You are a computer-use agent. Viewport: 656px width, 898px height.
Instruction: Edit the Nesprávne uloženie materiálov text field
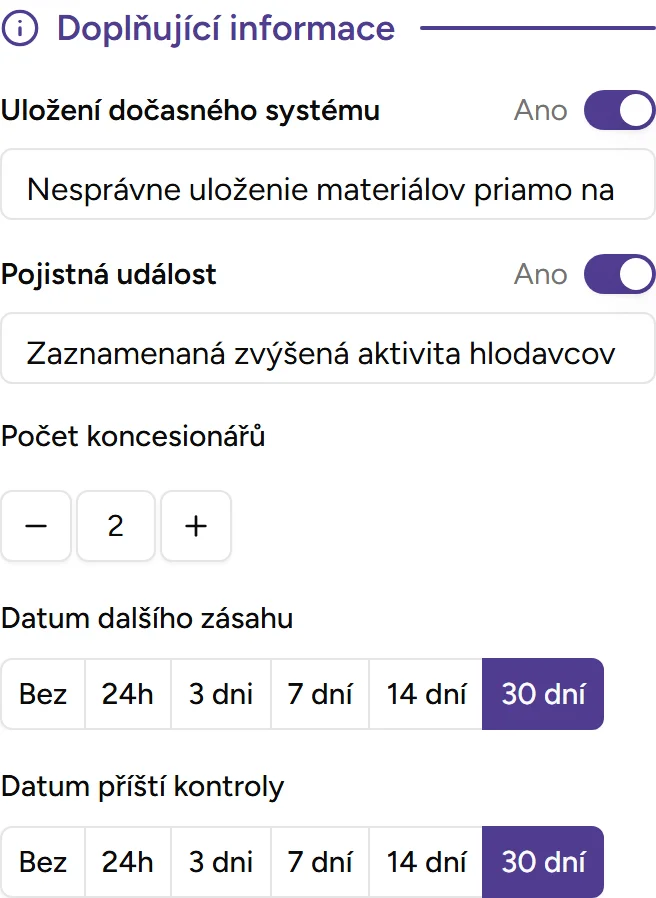tap(328, 187)
